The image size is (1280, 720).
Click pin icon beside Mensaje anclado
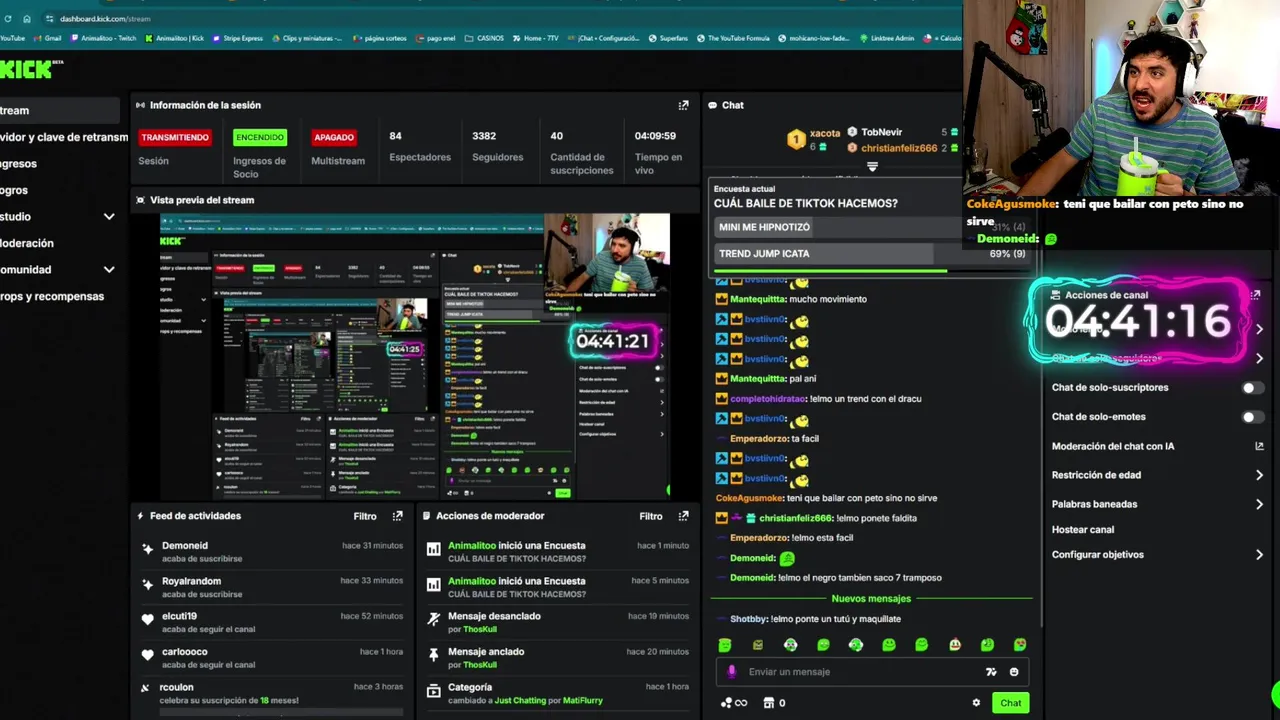click(433, 655)
